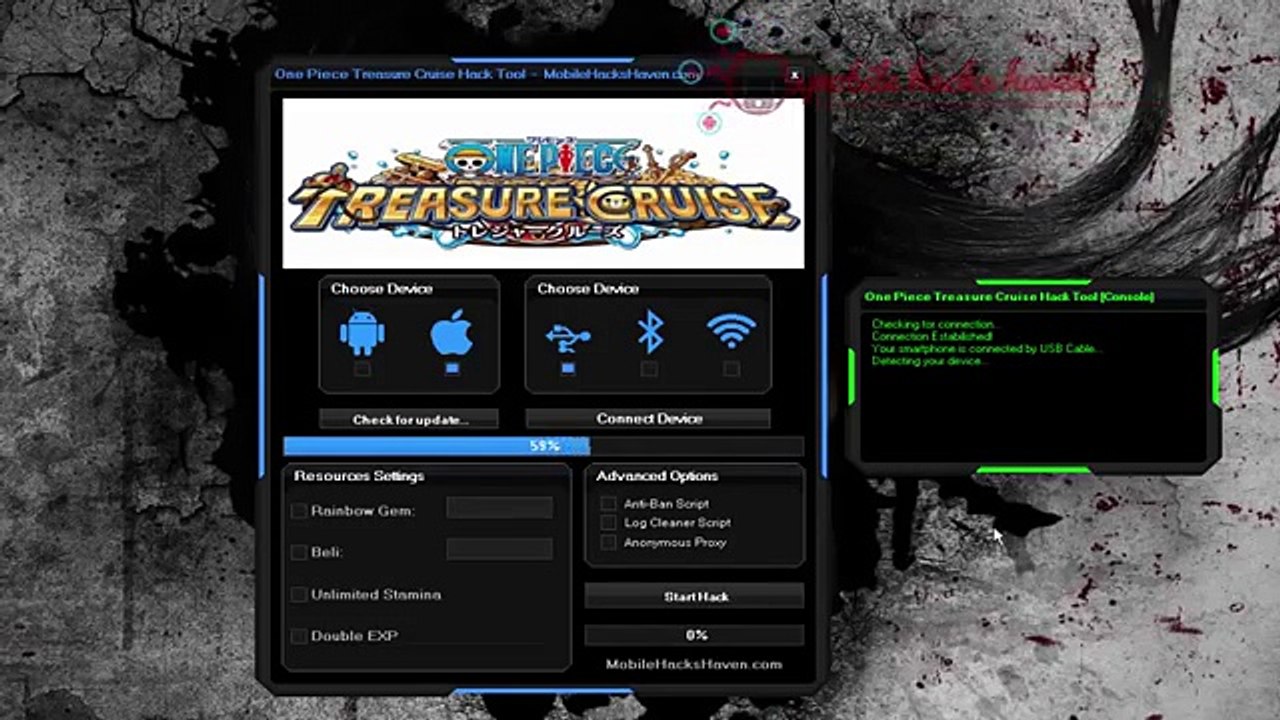Enable the Double EXP checkbox

point(299,636)
